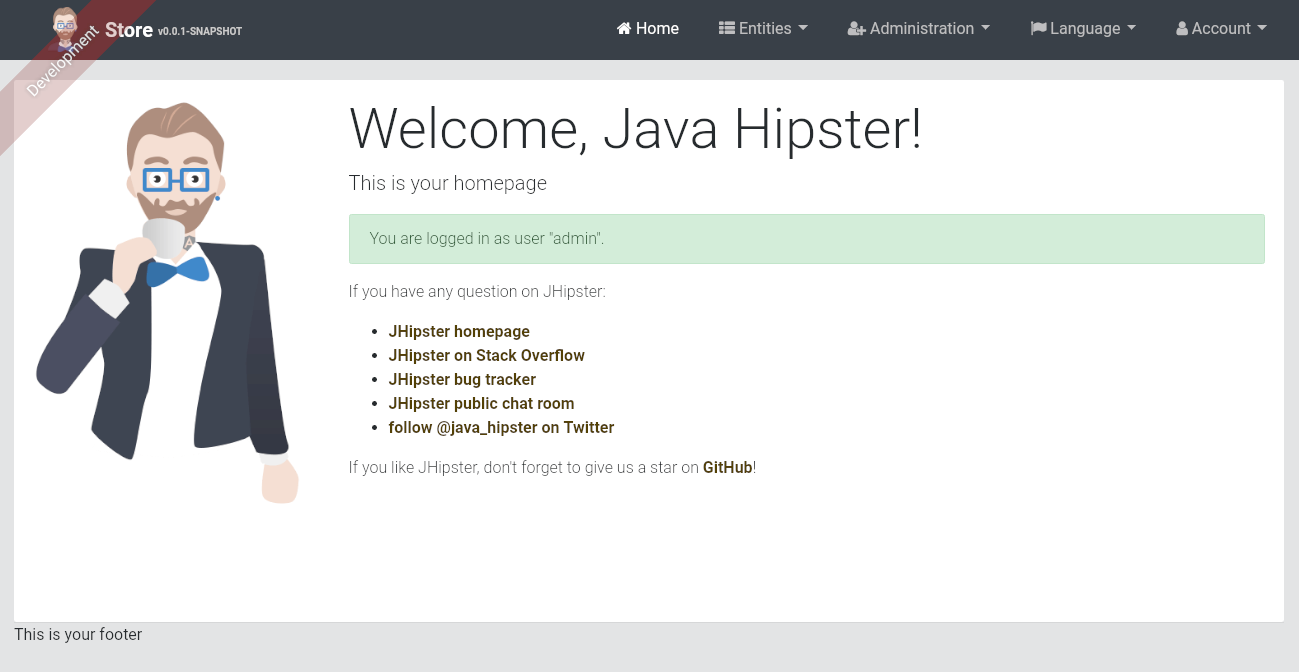Click the Welcome, Java Hipster! heading
This screenshot has height=672, width=1299.
(x=635, y=129)
